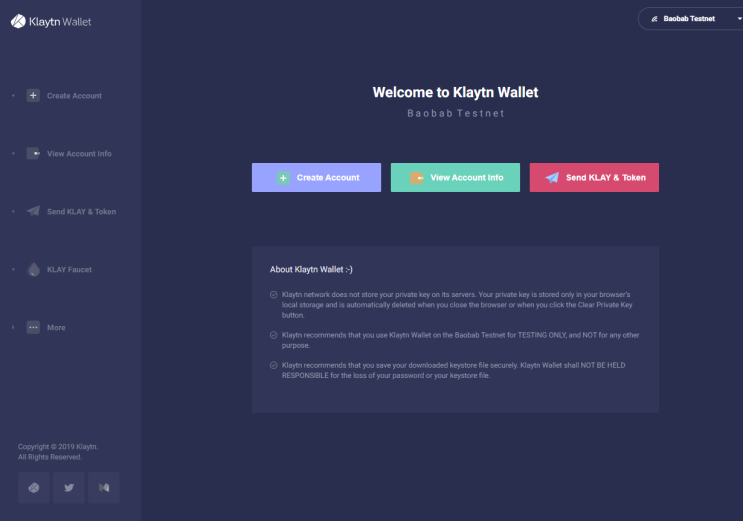The width and height of the screenshot is (743, 521).
Task: Select Create Account in the sidebar
Action: 74,96
